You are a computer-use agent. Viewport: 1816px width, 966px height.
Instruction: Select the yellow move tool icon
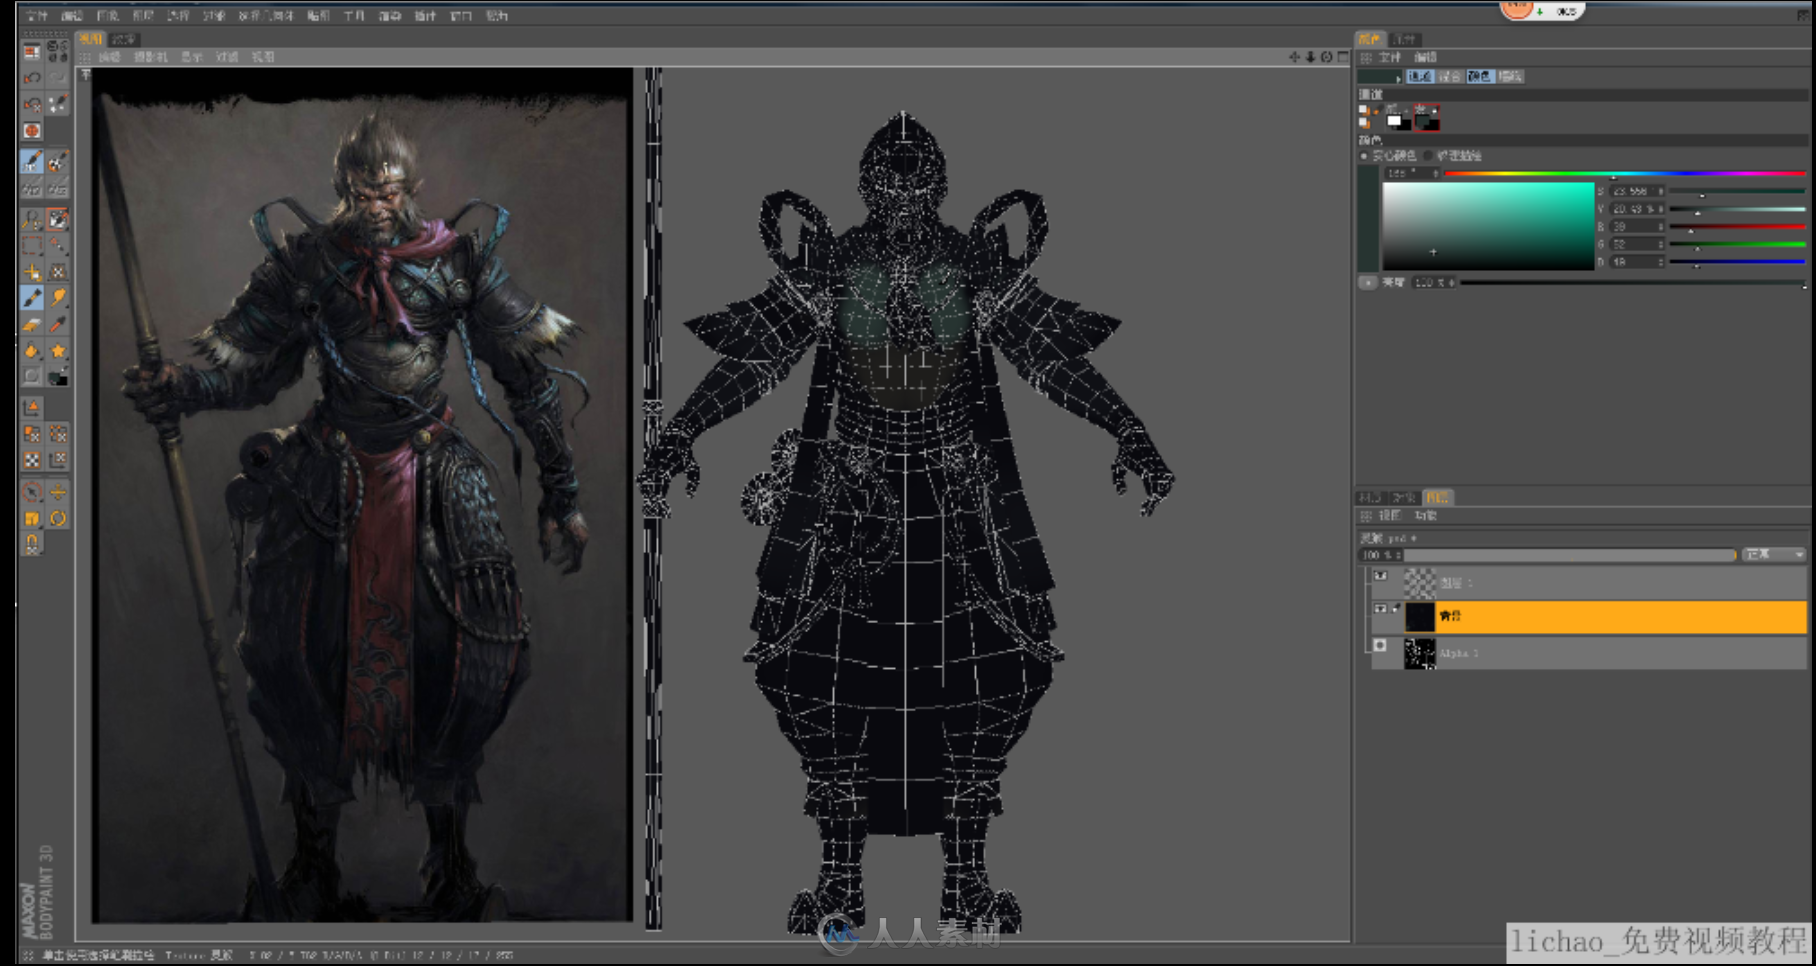(32, 271)
